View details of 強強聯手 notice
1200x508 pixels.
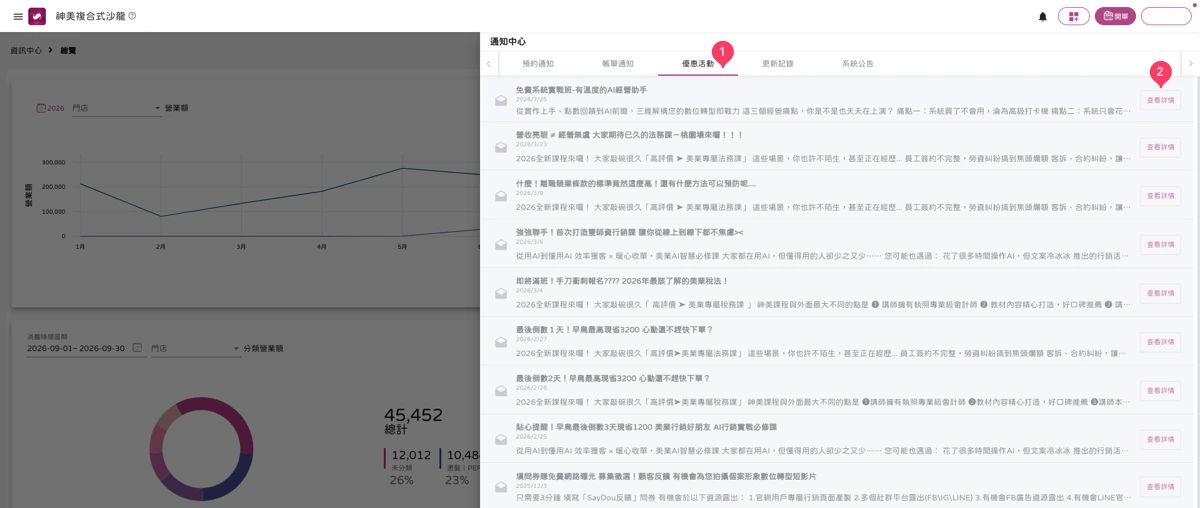1160,245
